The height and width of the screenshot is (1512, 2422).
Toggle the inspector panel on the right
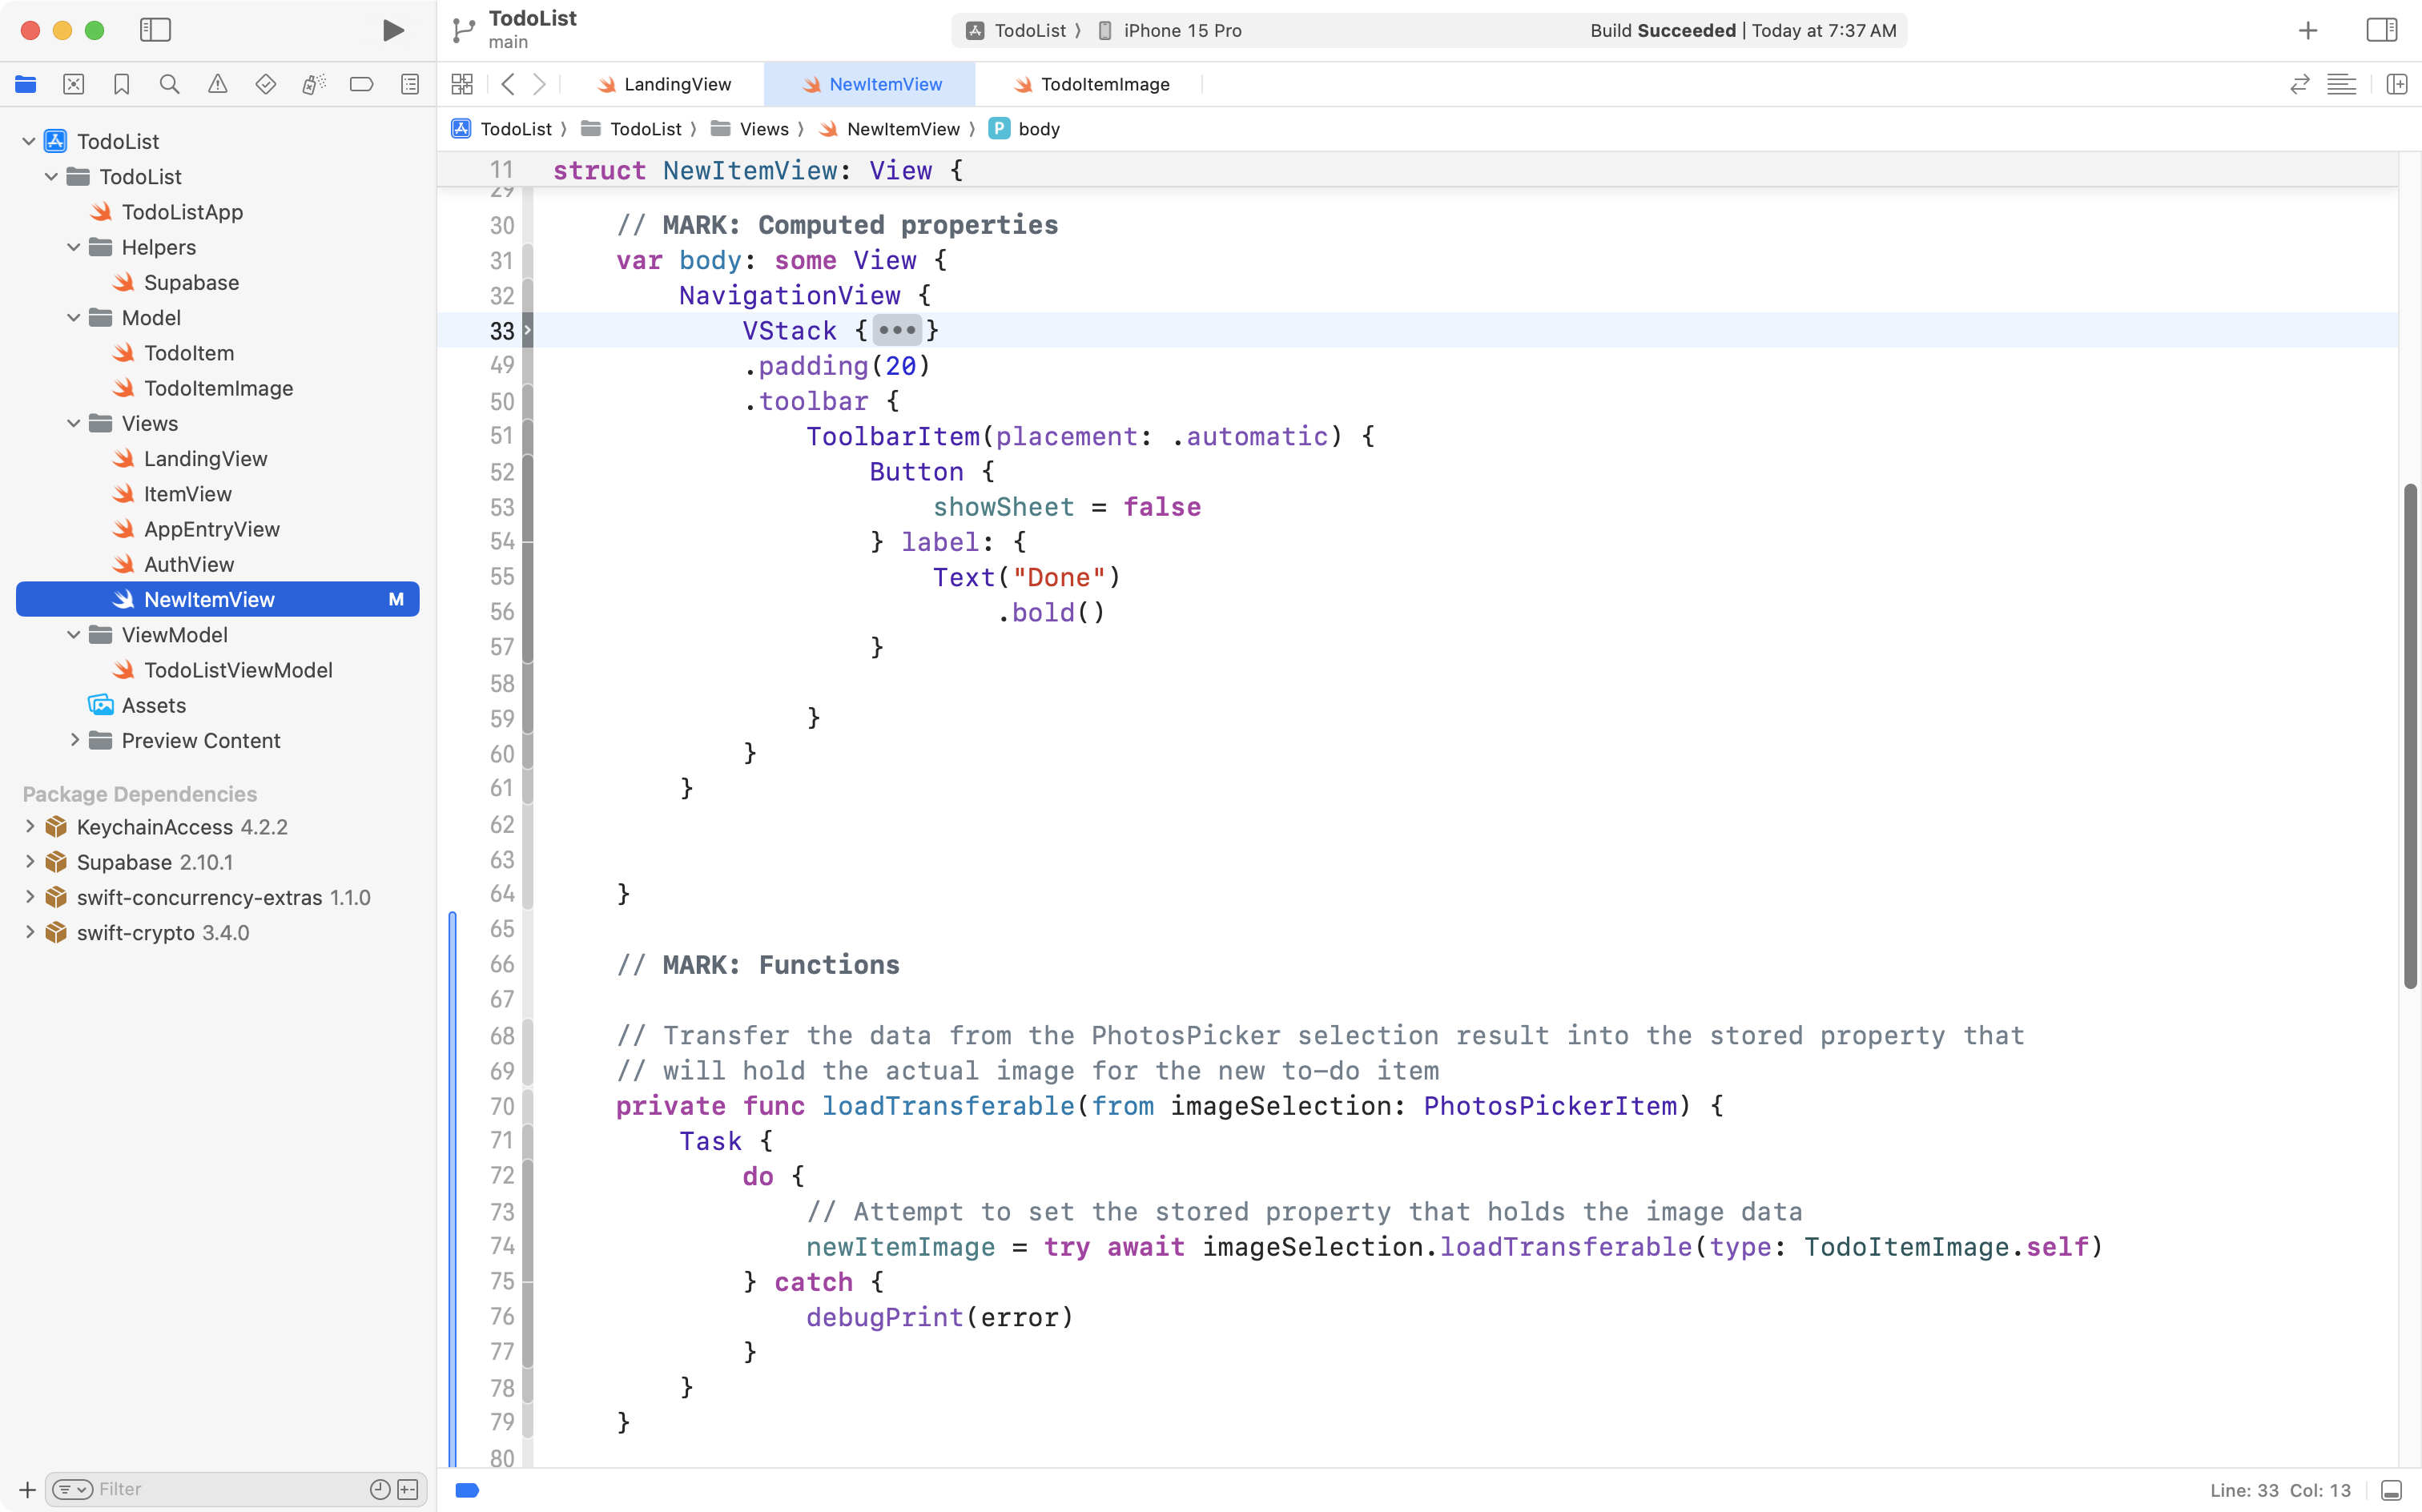(x=2381, y=30)
